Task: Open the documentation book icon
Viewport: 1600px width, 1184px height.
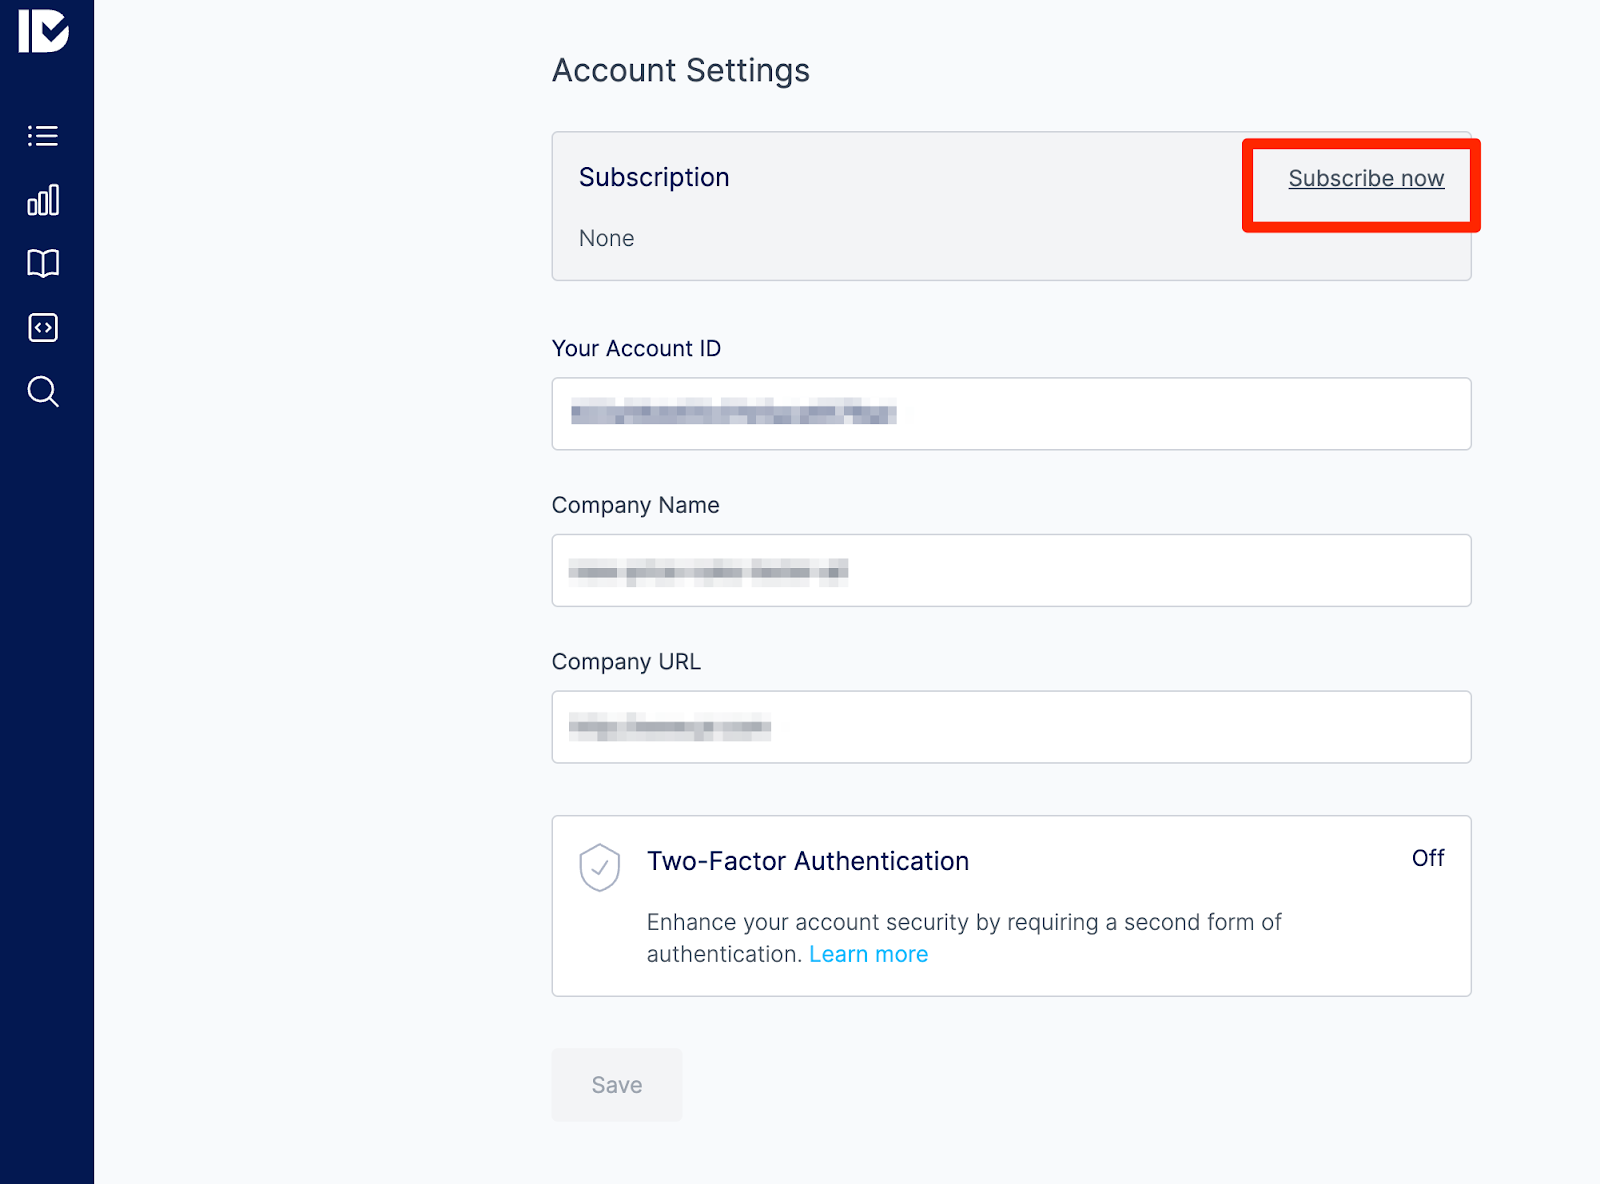Action: [43, 264]
